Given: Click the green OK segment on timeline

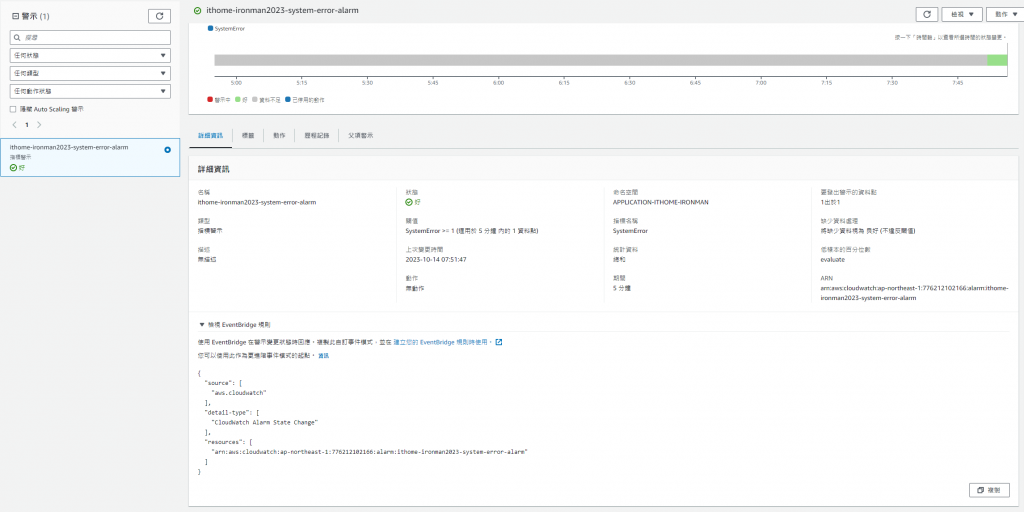Looking at the screenshot, I should [997, 60].
